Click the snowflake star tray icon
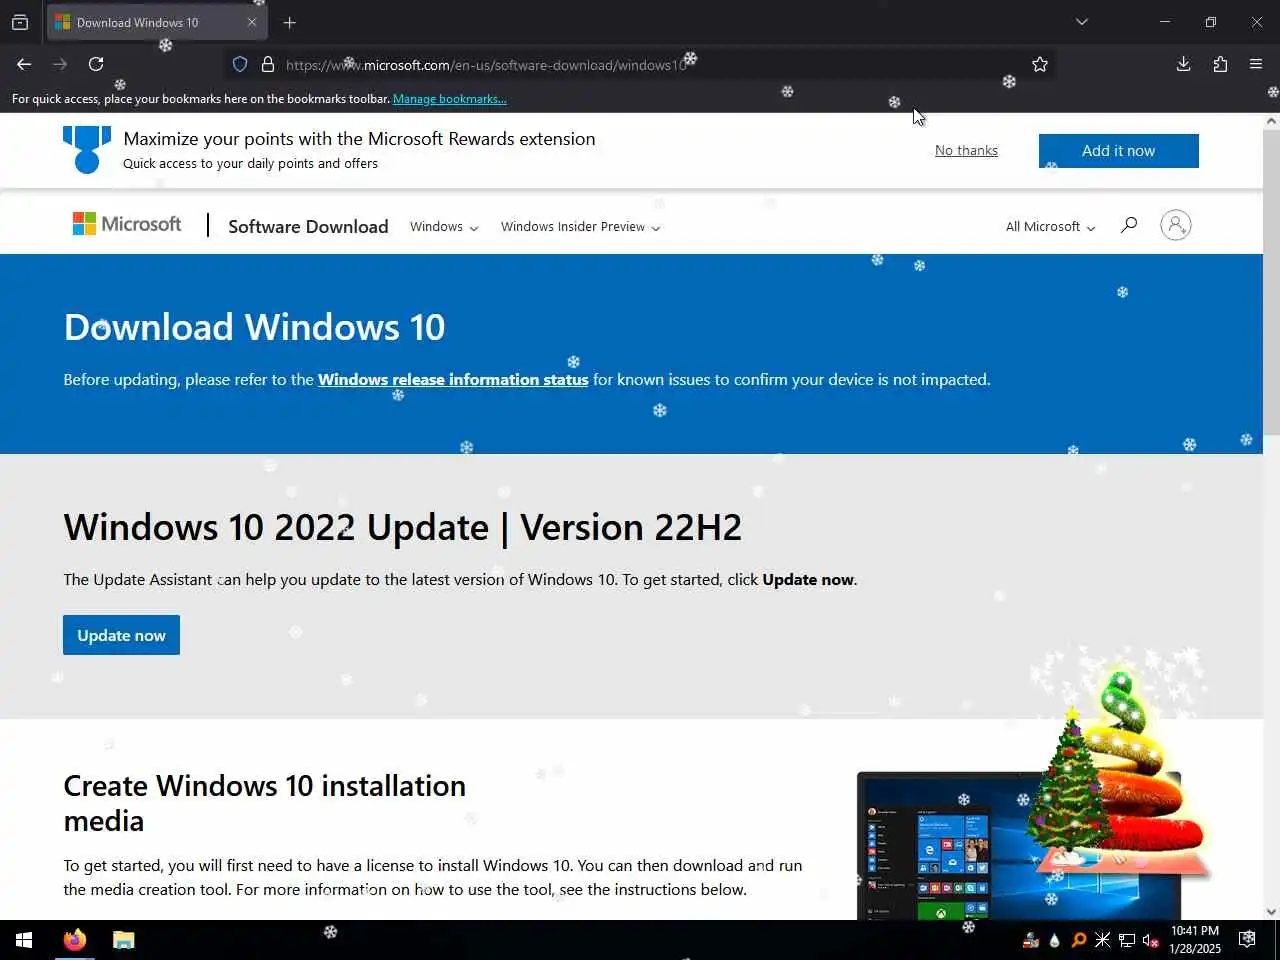Screen dimensions: 1280x960 click(x=1102, y=940)
